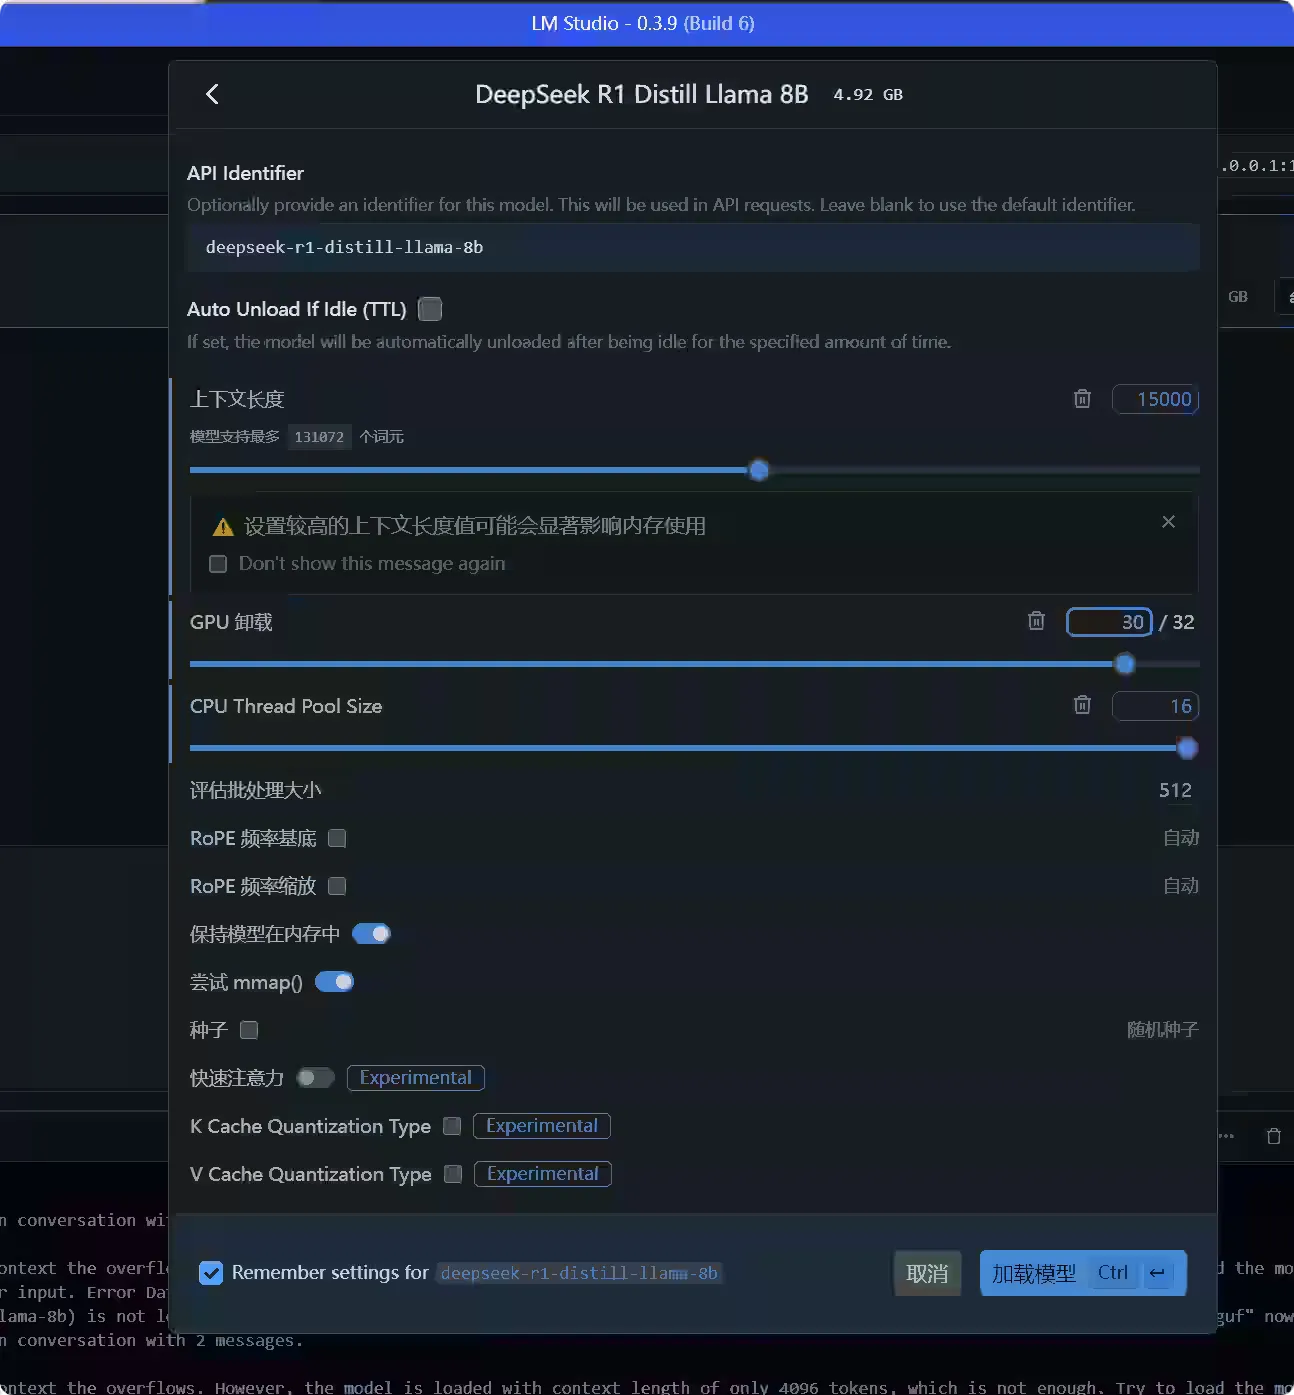Uncheck Remember settings for deepseek-r1-distill-llama-8b

click(x=211, y=1273)
